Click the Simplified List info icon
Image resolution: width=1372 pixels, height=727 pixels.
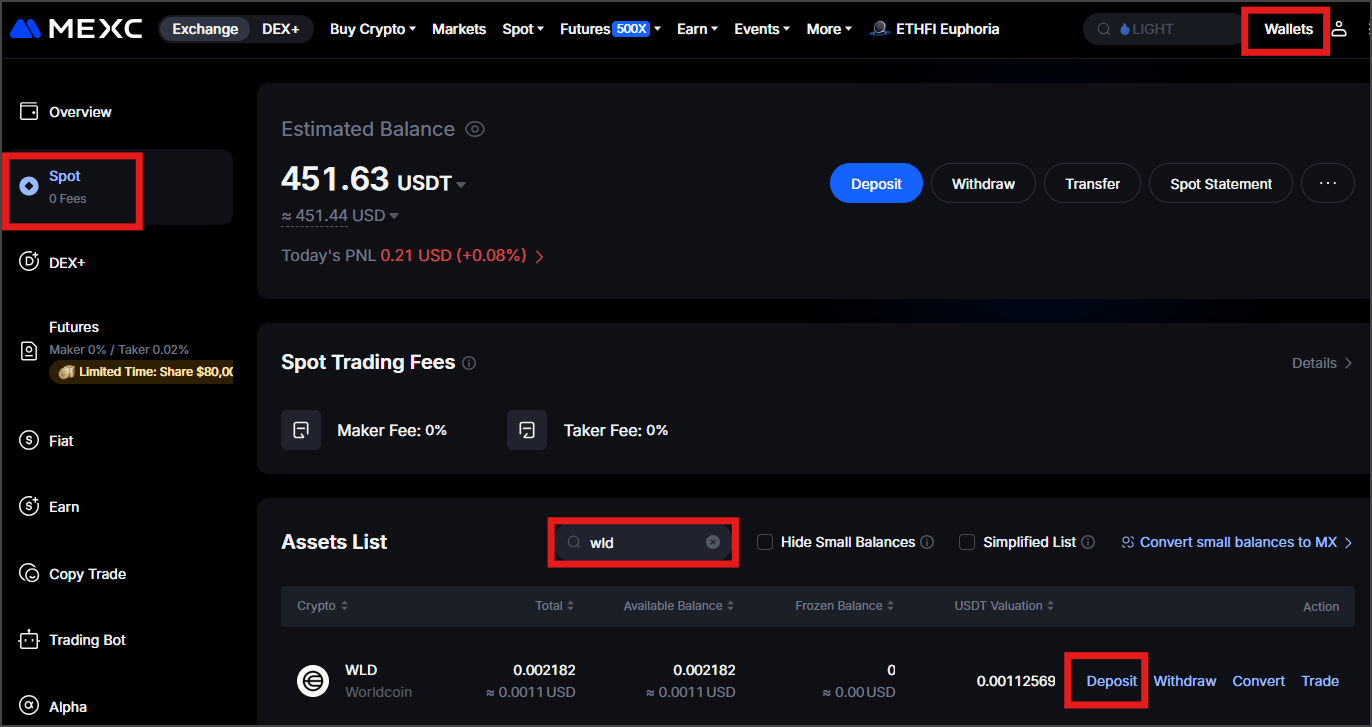coord(1088,542)
